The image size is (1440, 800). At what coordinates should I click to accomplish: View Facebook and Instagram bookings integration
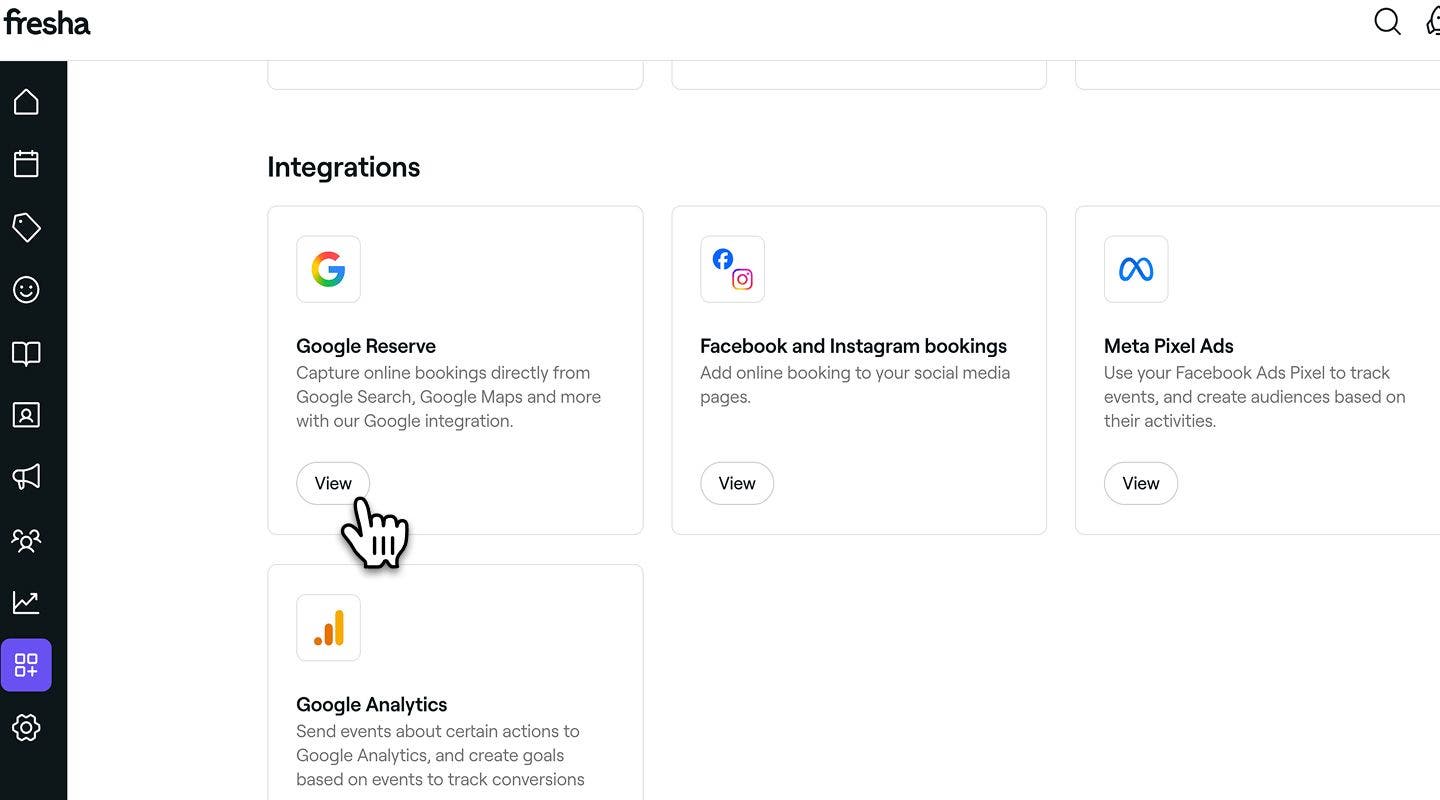point(737,483)
